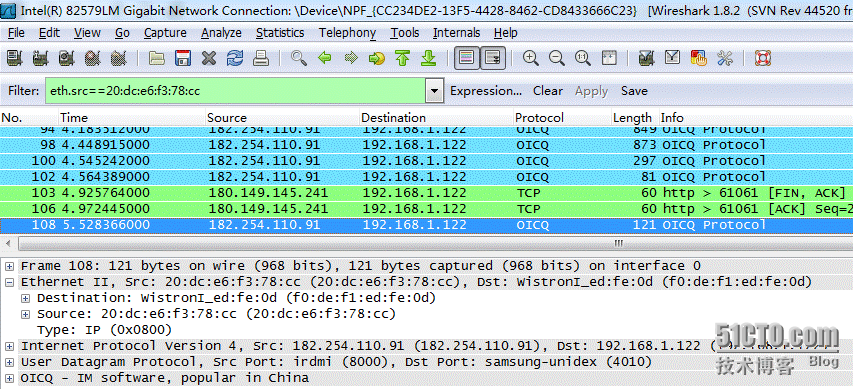Open the View menu
The width and height of the screenshot is (853, 389).
coord(88,33)
